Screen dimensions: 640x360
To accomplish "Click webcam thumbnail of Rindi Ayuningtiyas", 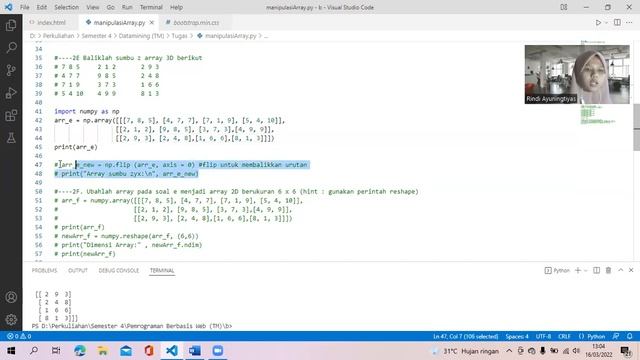I will coord(577,74).
